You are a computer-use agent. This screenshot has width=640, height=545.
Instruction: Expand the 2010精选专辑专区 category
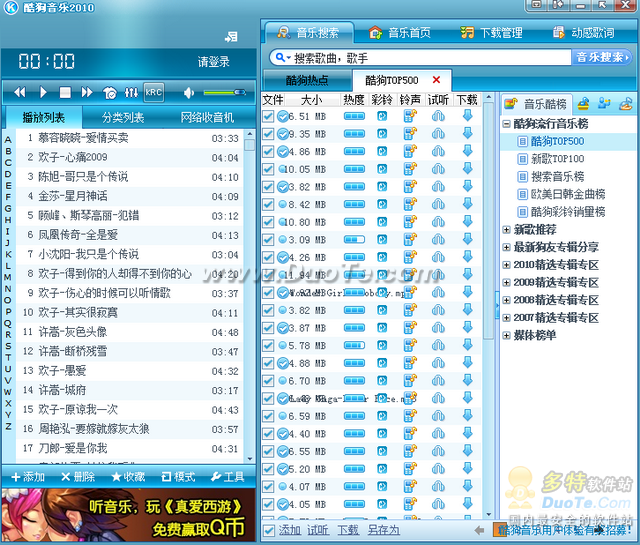[507, 264]
